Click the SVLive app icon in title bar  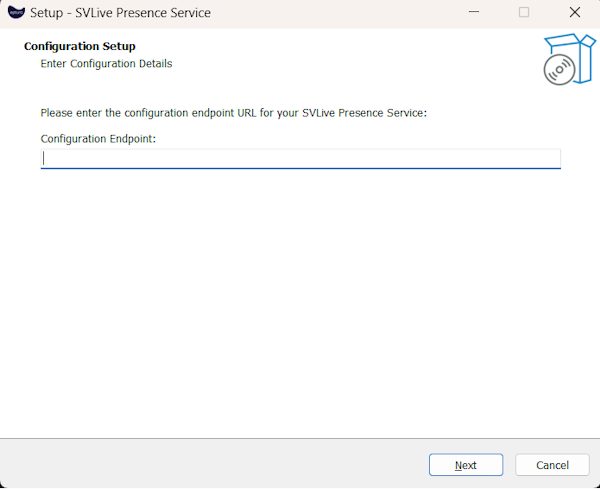click(x=16, y=13)
